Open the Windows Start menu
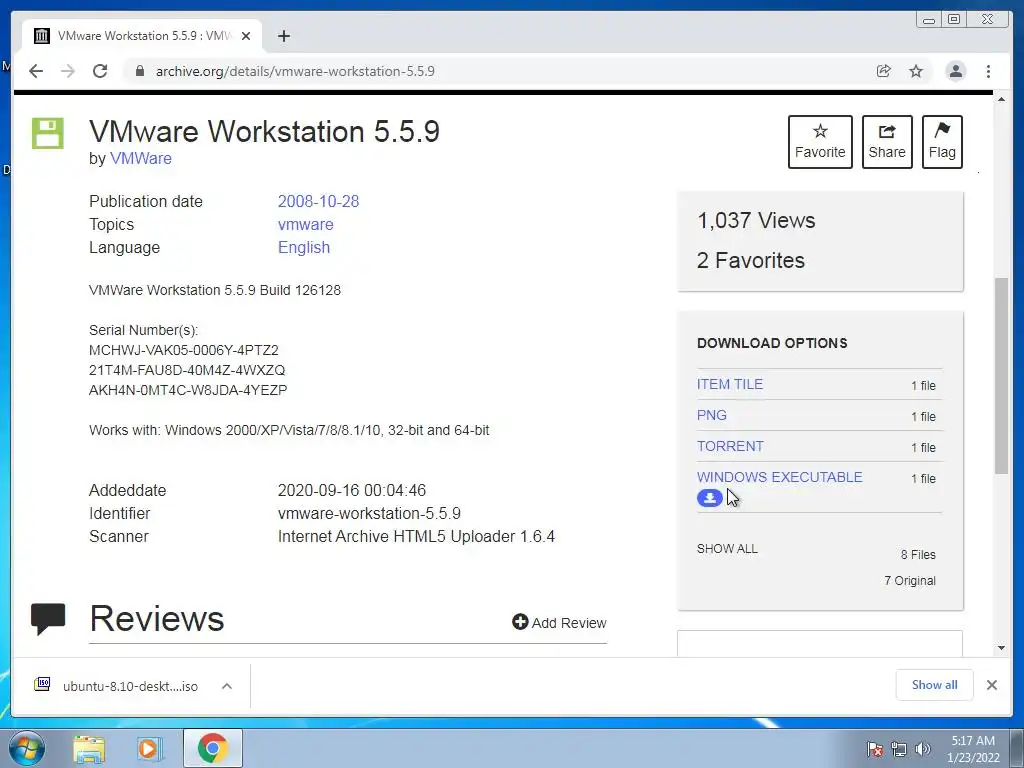 point(27,748)
